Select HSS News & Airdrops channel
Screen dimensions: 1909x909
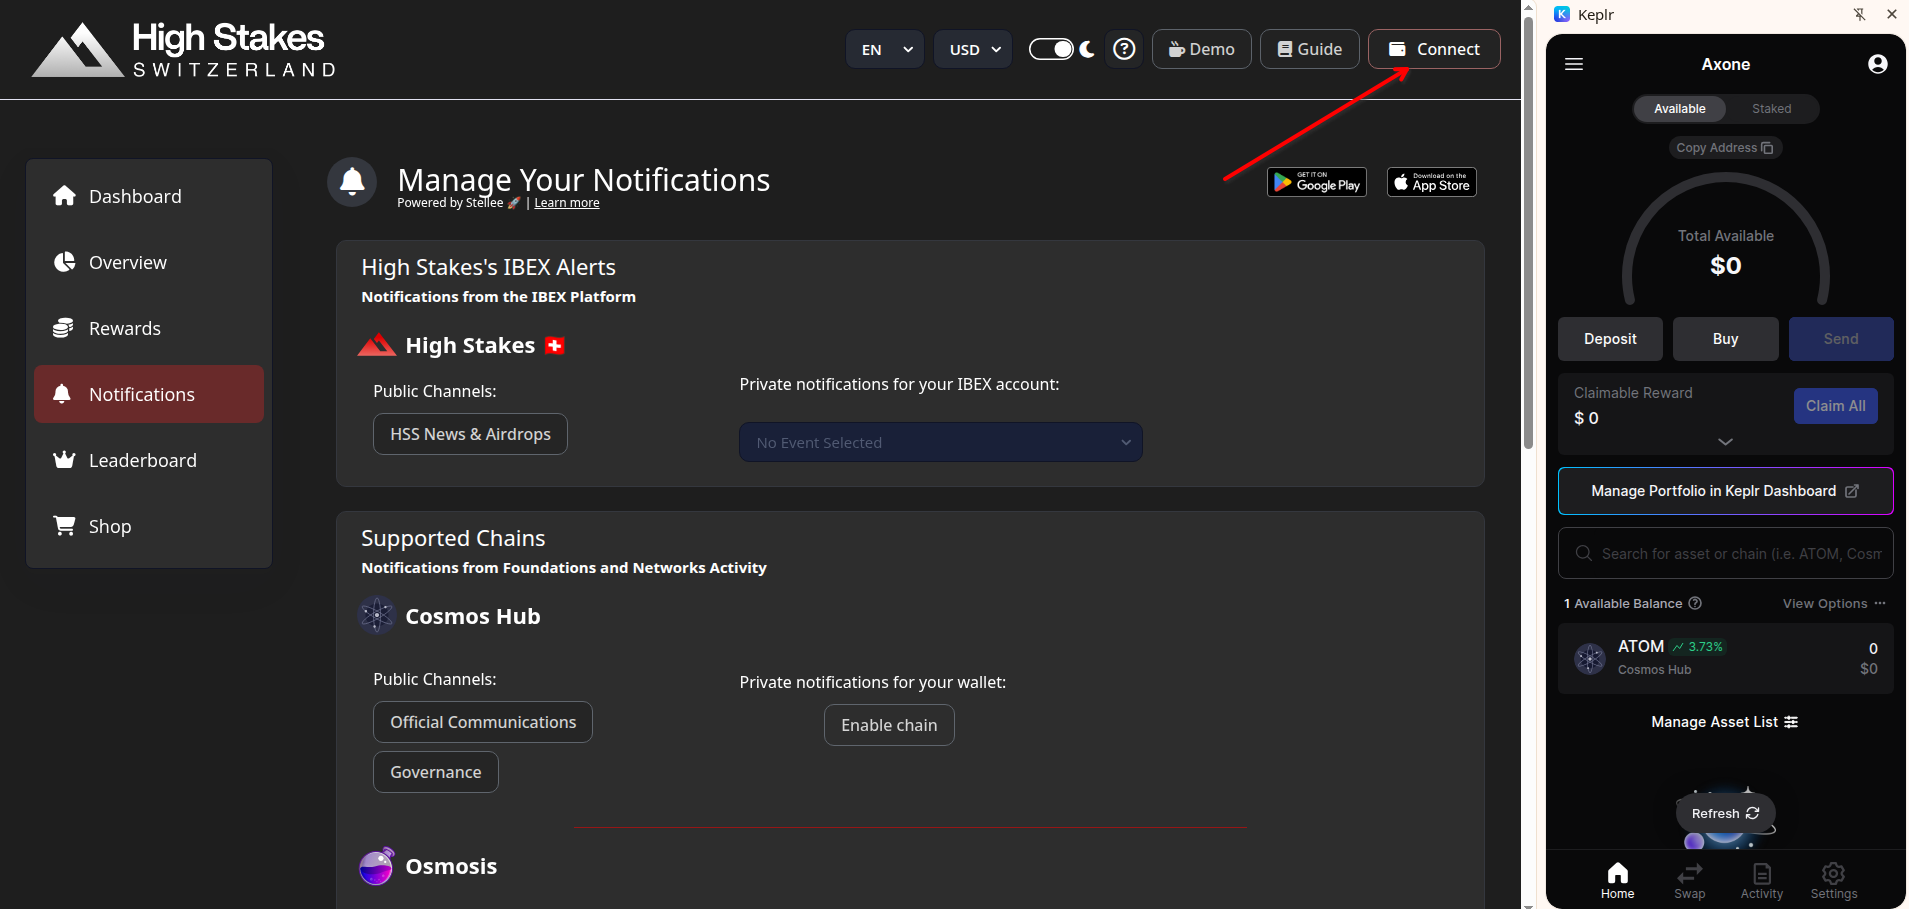470,434
